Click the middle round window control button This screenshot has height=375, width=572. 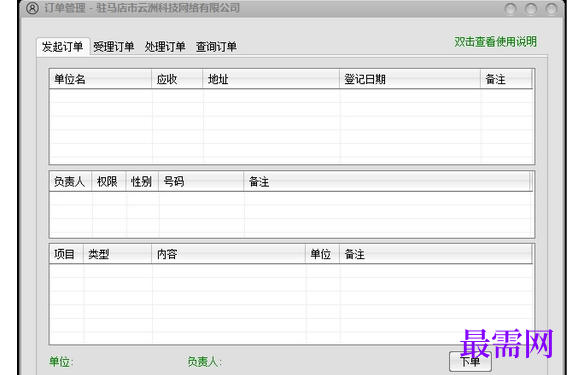(531, 9)
